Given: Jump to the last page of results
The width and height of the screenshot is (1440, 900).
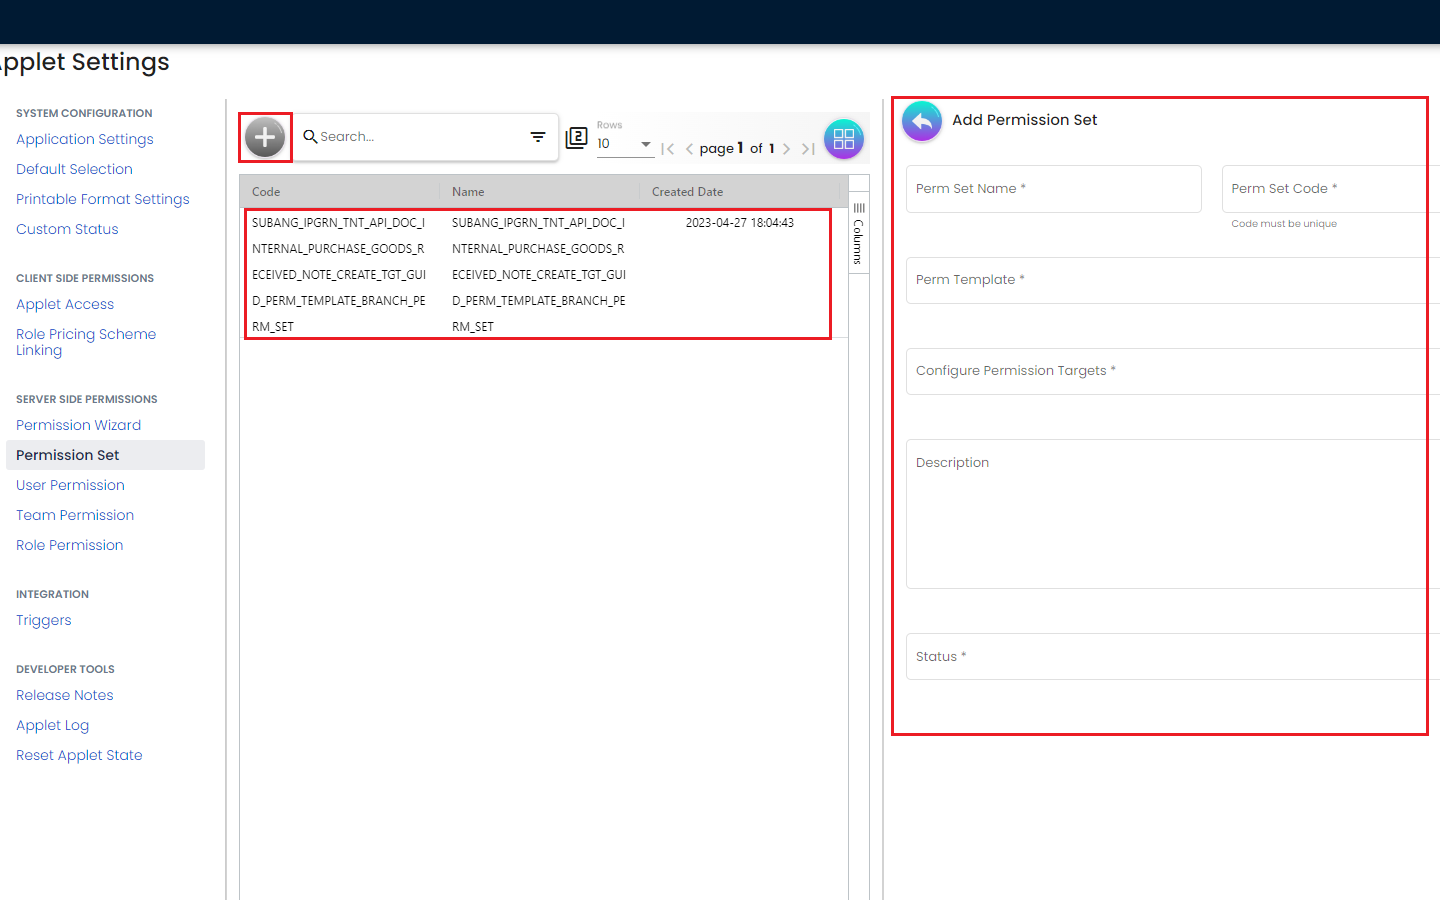Looking at the screenshot, I should click(808, 149).
